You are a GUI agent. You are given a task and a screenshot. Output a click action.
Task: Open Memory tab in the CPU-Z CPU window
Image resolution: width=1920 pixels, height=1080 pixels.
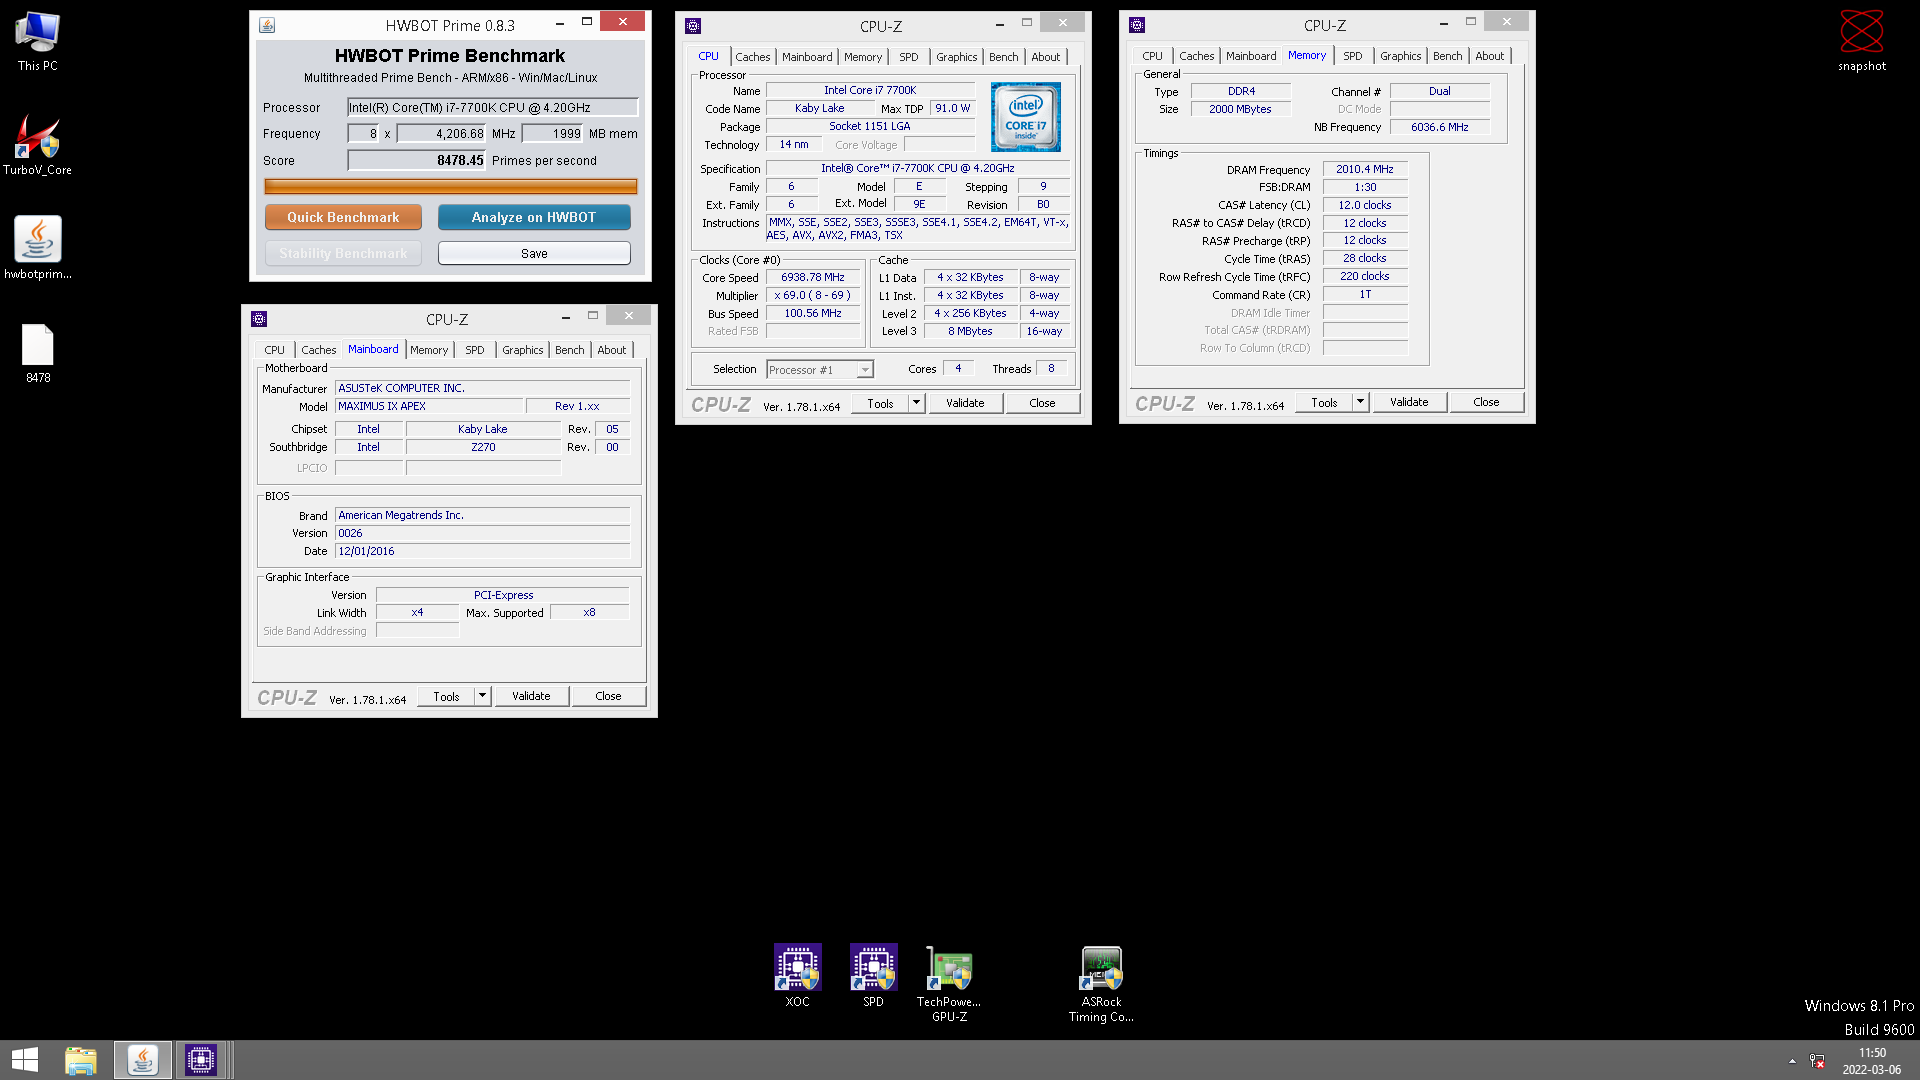(x=863, y=57)
